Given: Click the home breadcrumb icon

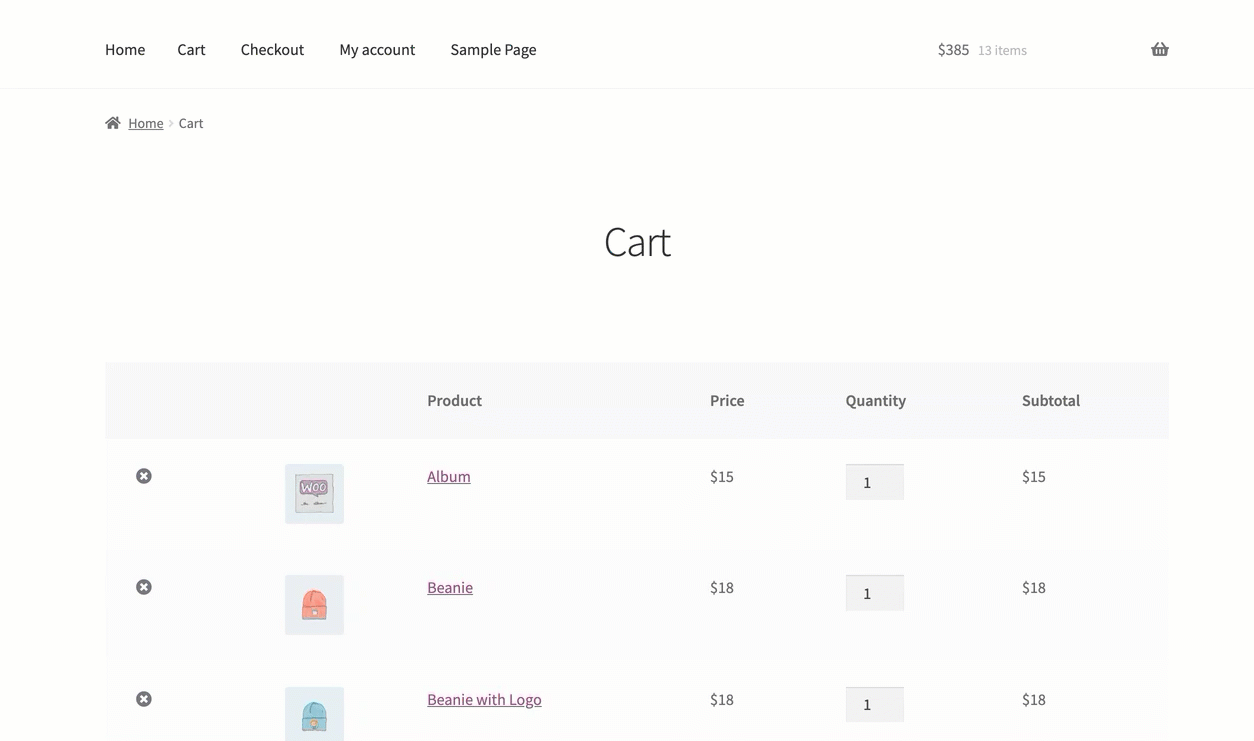Looking at the screenshot, I should pos(113,123).
